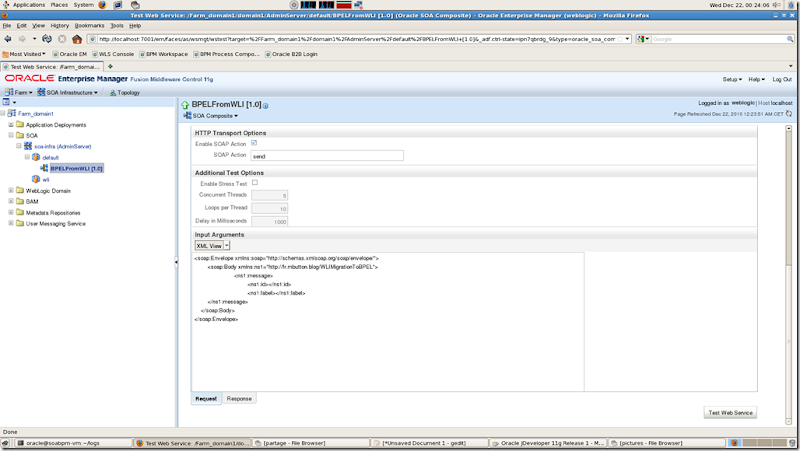Open the SOA Composite dropdown menu

click(211, 116)
